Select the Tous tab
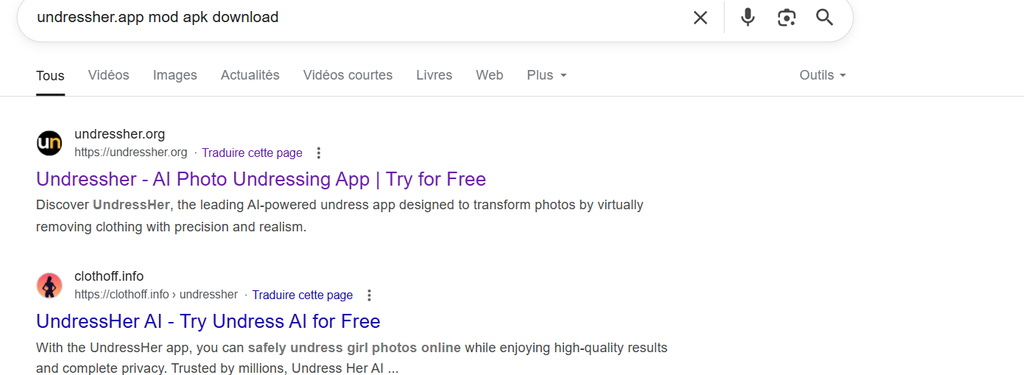This screenshot has width=1024, height=375. tap(50, 76)
